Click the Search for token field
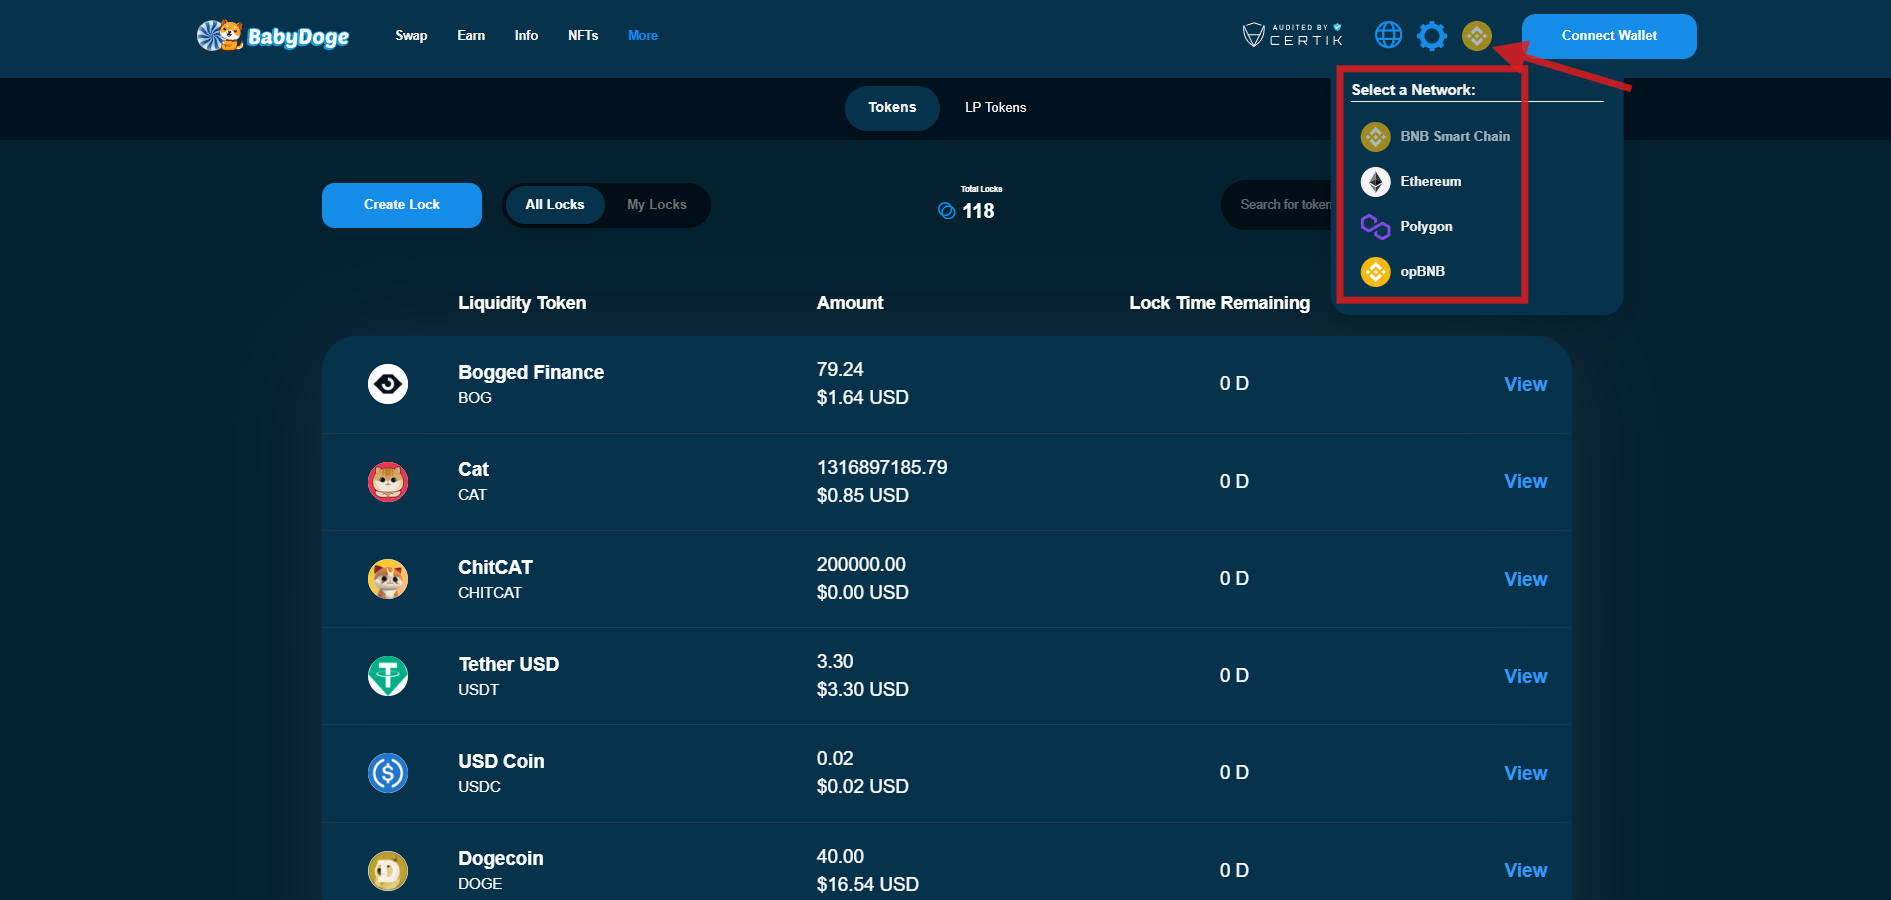Viewport: 1891px width, 900px height. click(1280, 205)
